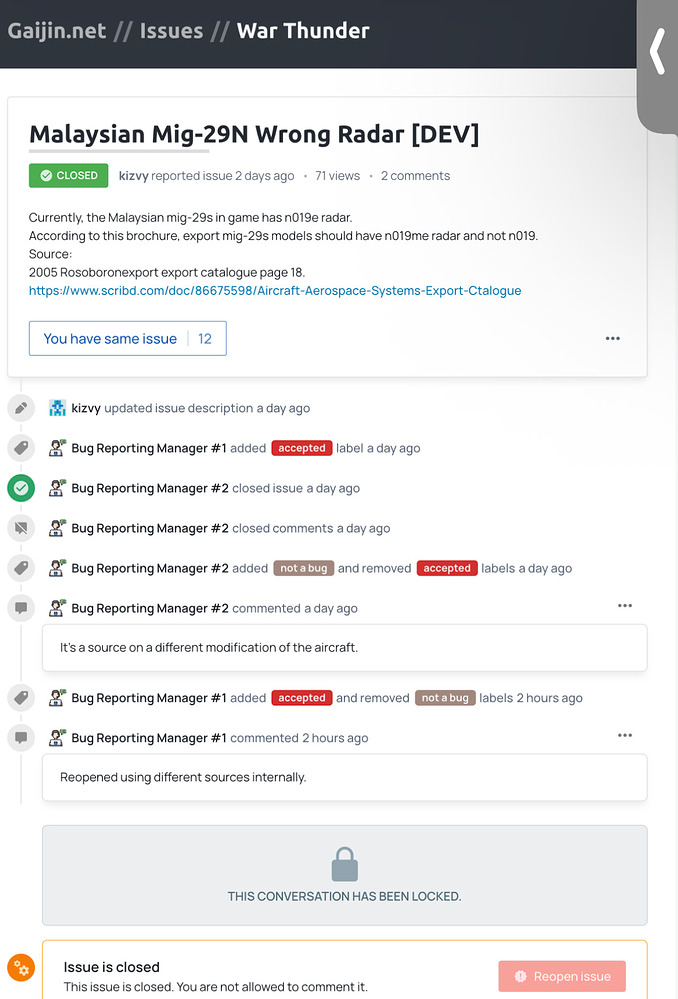Open War Thunder breadcrumb page
The height and width of the screenshot is (999, 678).
303,31
